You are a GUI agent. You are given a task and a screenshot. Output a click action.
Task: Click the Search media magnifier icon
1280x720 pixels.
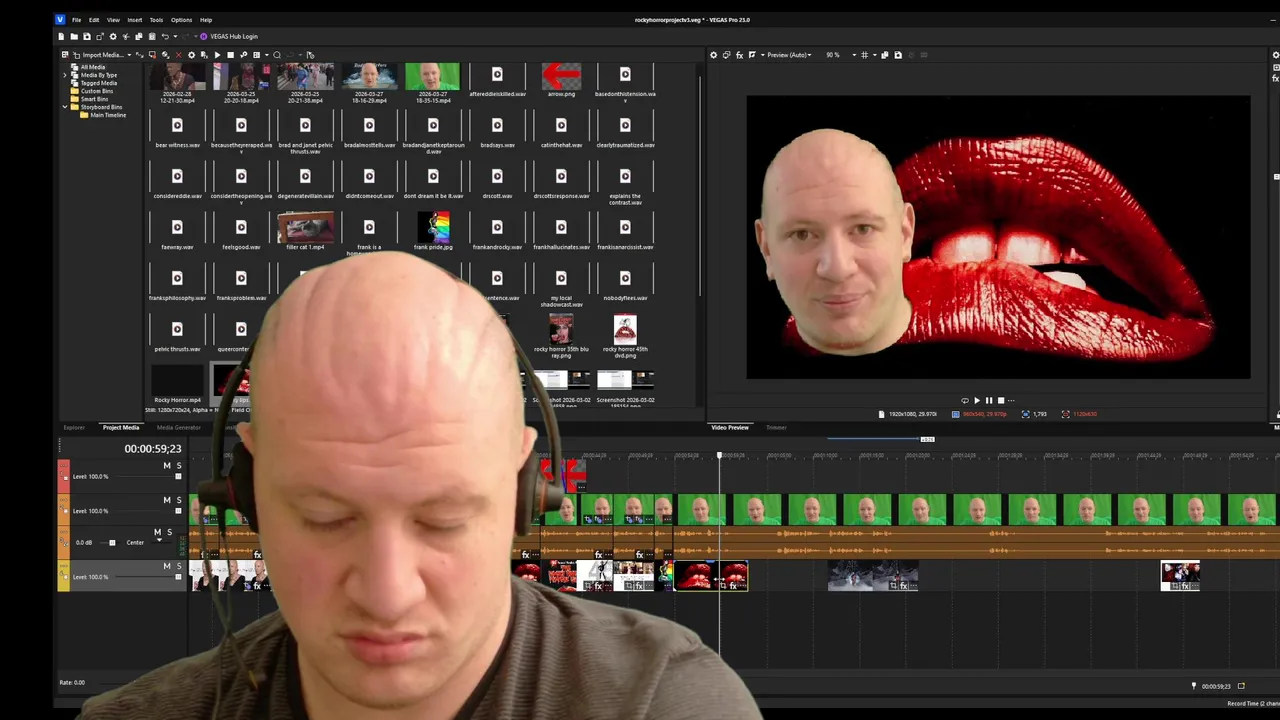click(x=277, y=55)
